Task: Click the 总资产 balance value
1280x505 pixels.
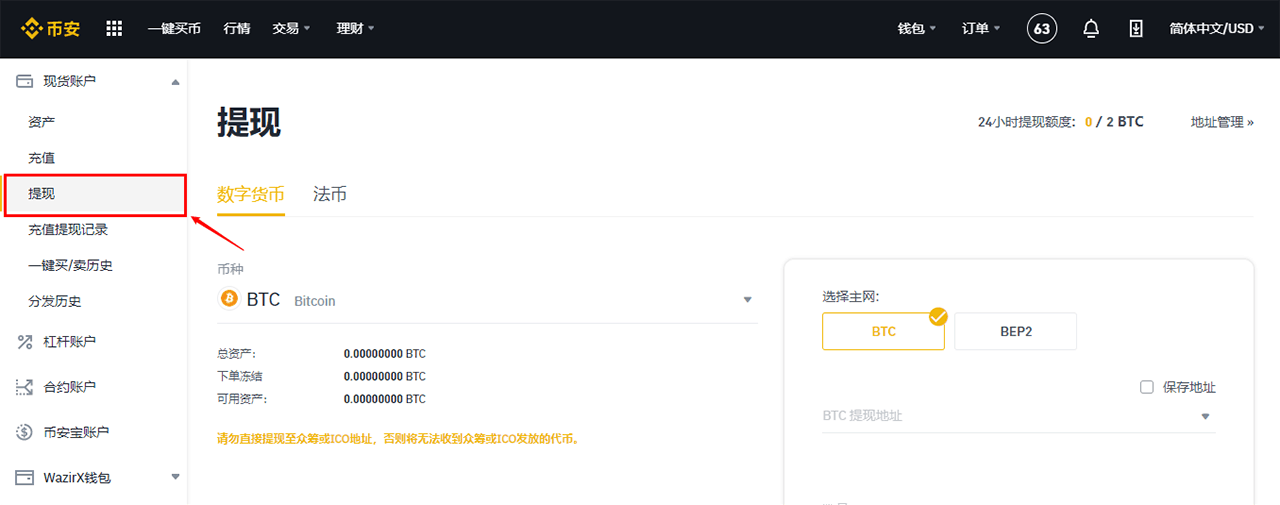Action: tap(385, 354)
